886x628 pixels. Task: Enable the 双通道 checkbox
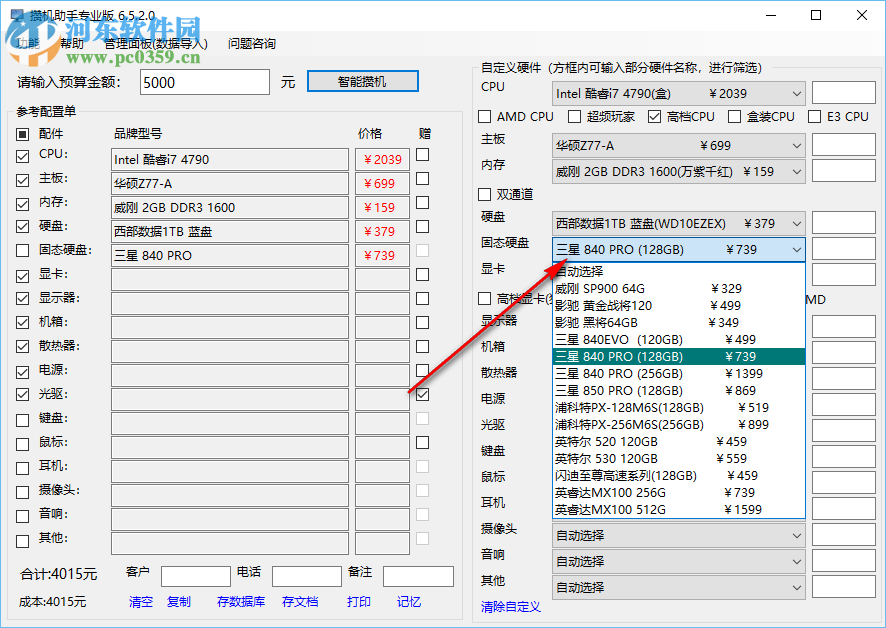[487, 194]
